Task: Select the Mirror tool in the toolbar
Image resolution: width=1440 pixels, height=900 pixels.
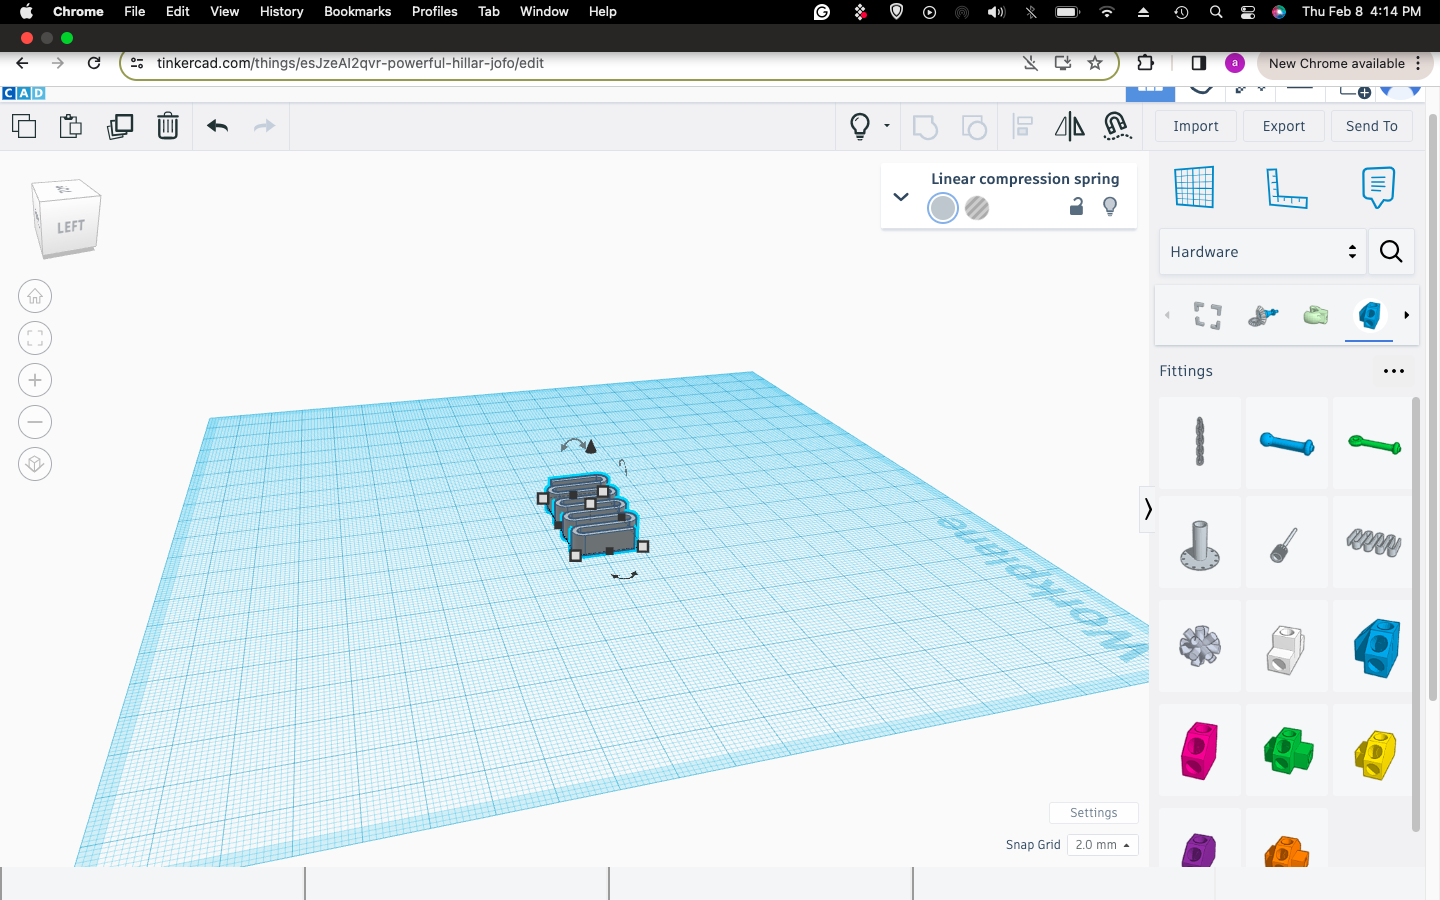Action: (1068, 126)
